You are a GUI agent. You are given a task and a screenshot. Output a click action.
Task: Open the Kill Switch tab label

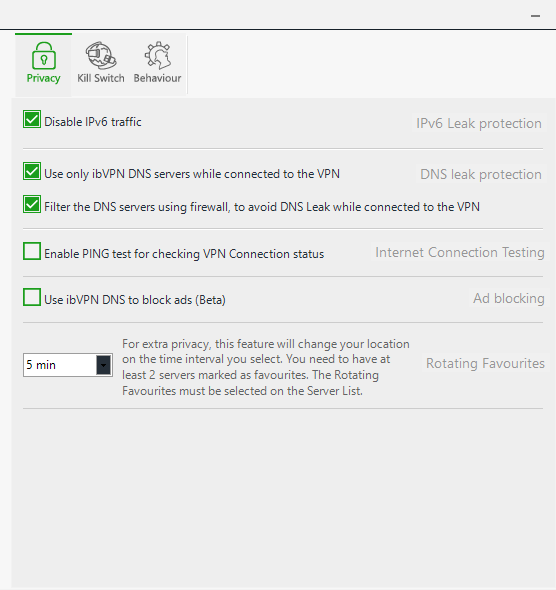coord(100,78)
